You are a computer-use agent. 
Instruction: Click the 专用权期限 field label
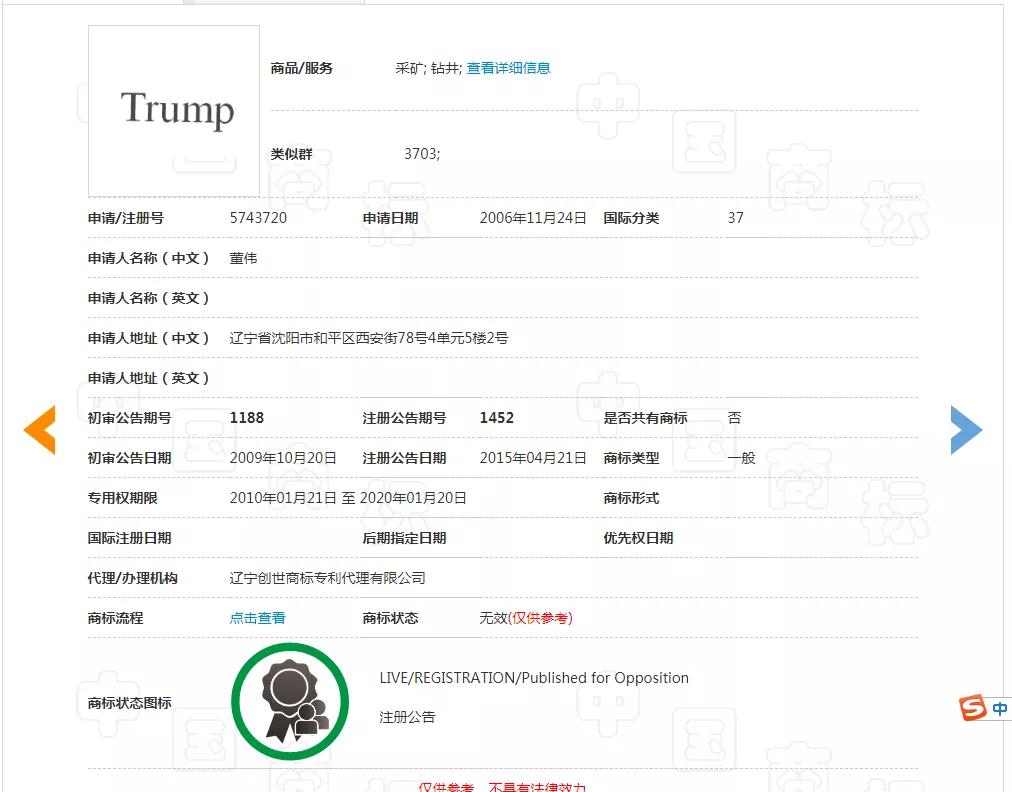[123, 498]
